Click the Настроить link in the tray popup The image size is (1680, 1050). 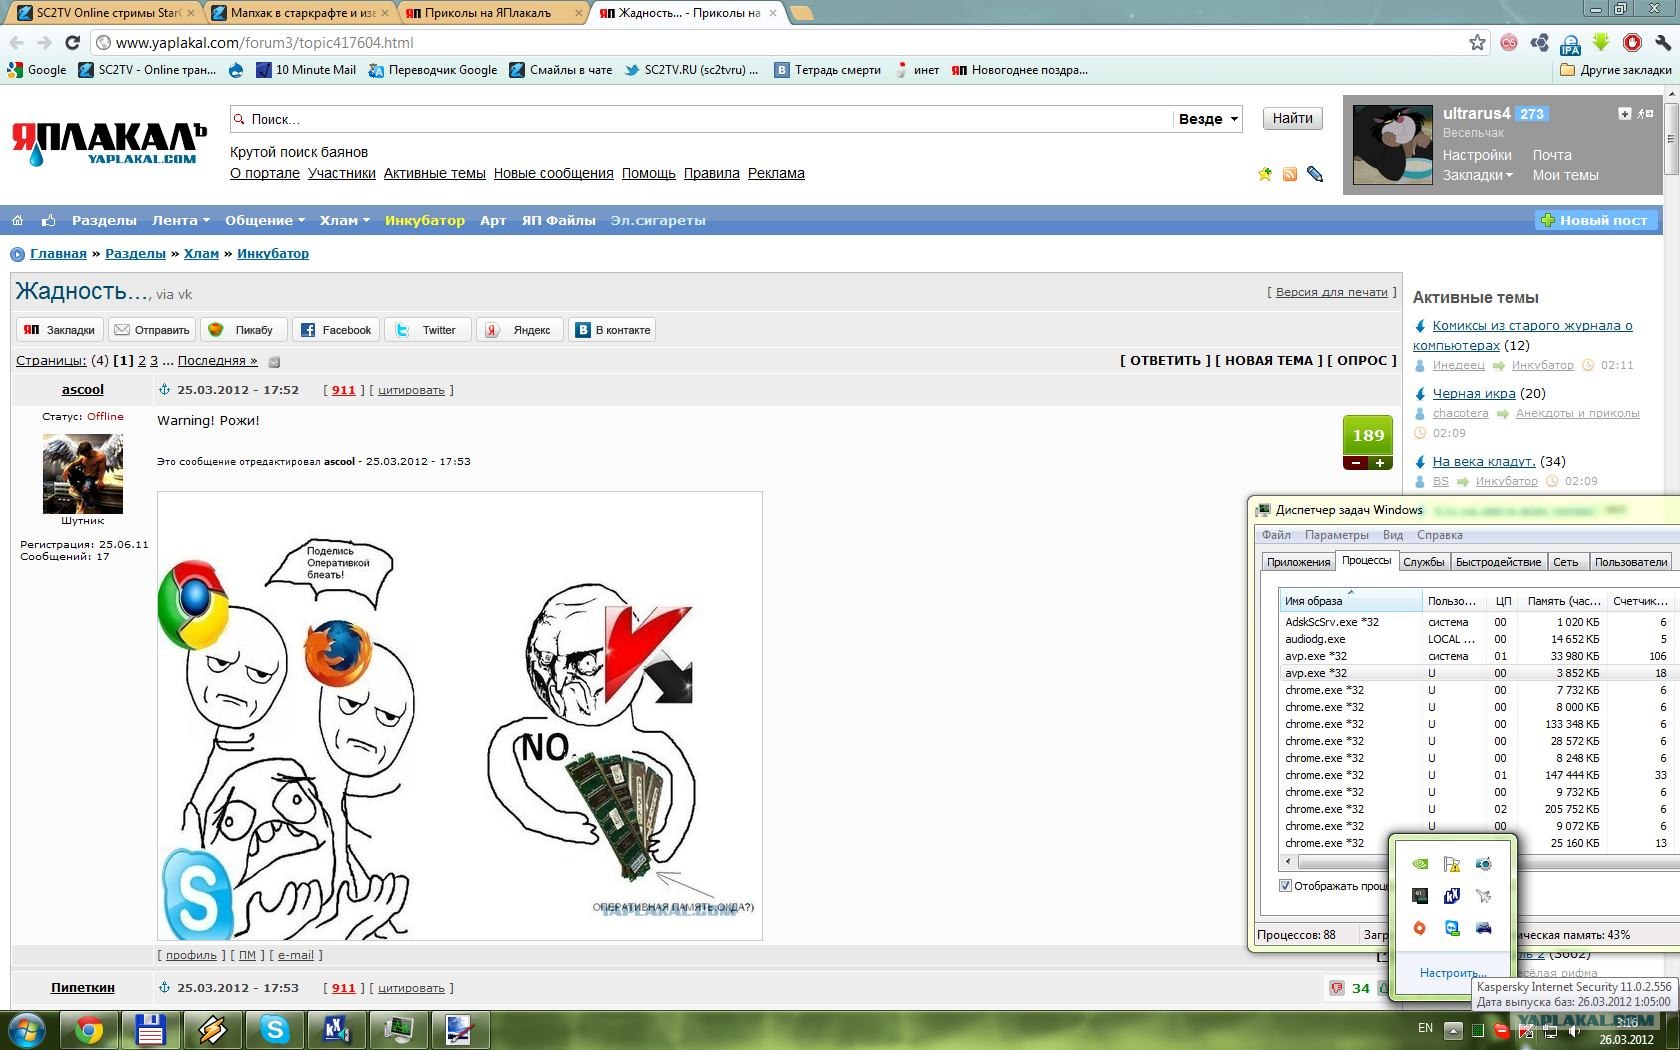pos(1453,973)
